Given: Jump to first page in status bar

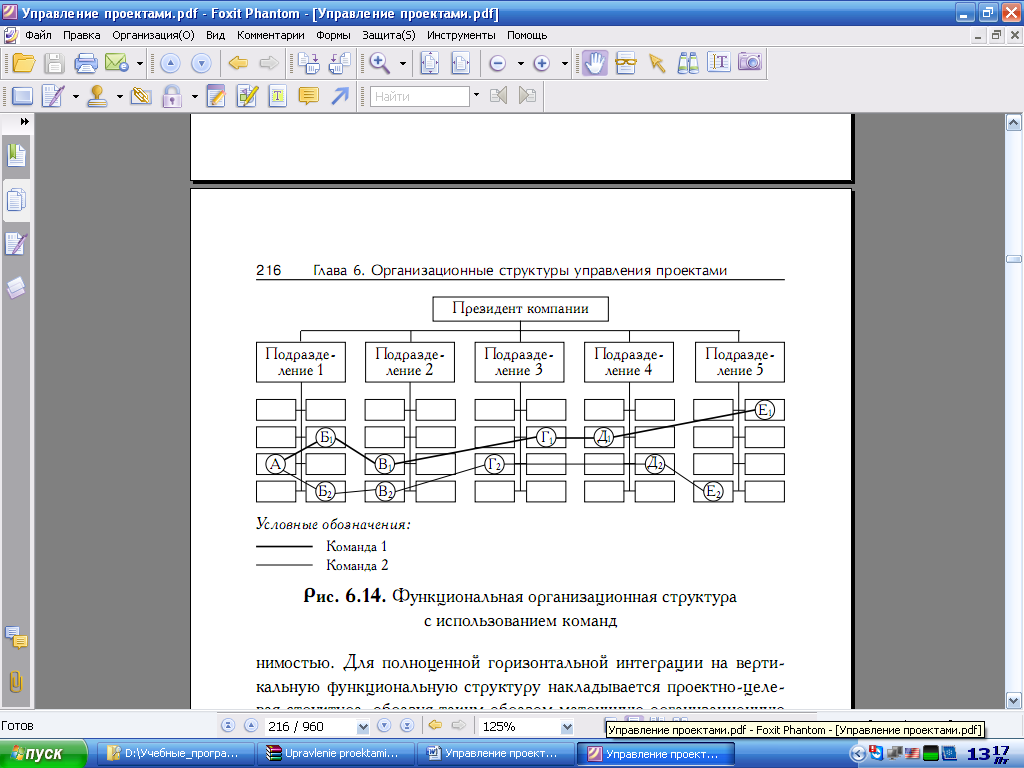Looking at the screenshot, I should click(228, 726).
